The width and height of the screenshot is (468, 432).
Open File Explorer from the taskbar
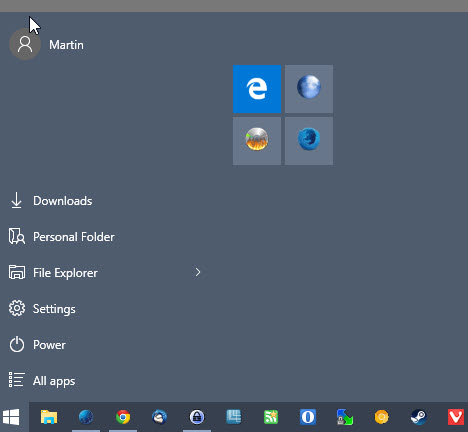[49, 417]
